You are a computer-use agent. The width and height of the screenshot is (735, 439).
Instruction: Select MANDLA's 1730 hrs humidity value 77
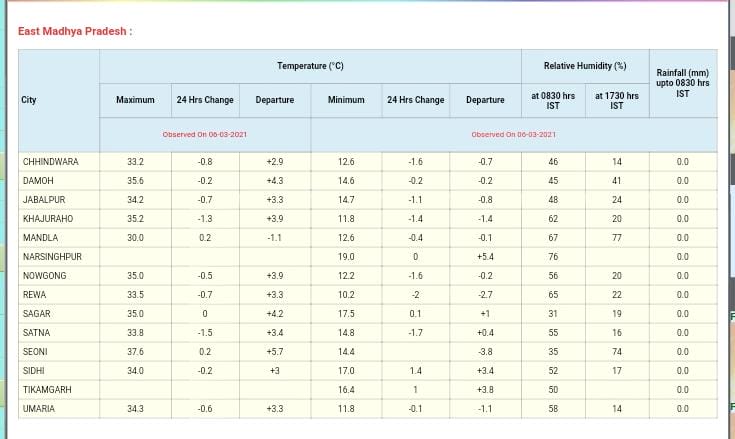(x=616, y=238)
